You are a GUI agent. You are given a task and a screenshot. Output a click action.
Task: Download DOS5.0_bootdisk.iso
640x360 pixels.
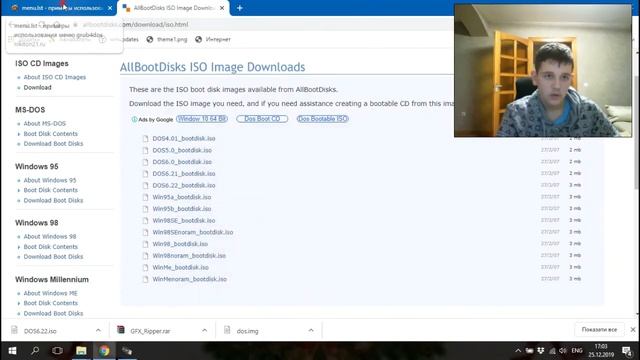[x=182, y=150]
